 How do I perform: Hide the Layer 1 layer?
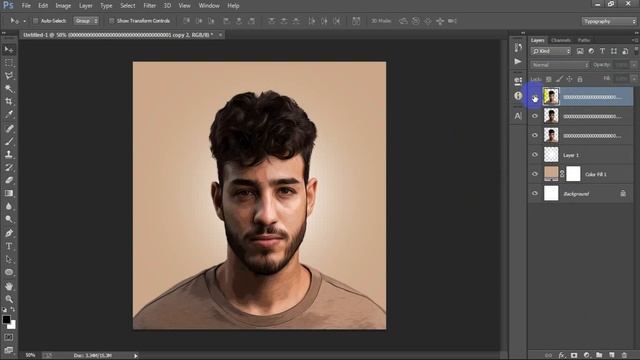coord(535,155)
